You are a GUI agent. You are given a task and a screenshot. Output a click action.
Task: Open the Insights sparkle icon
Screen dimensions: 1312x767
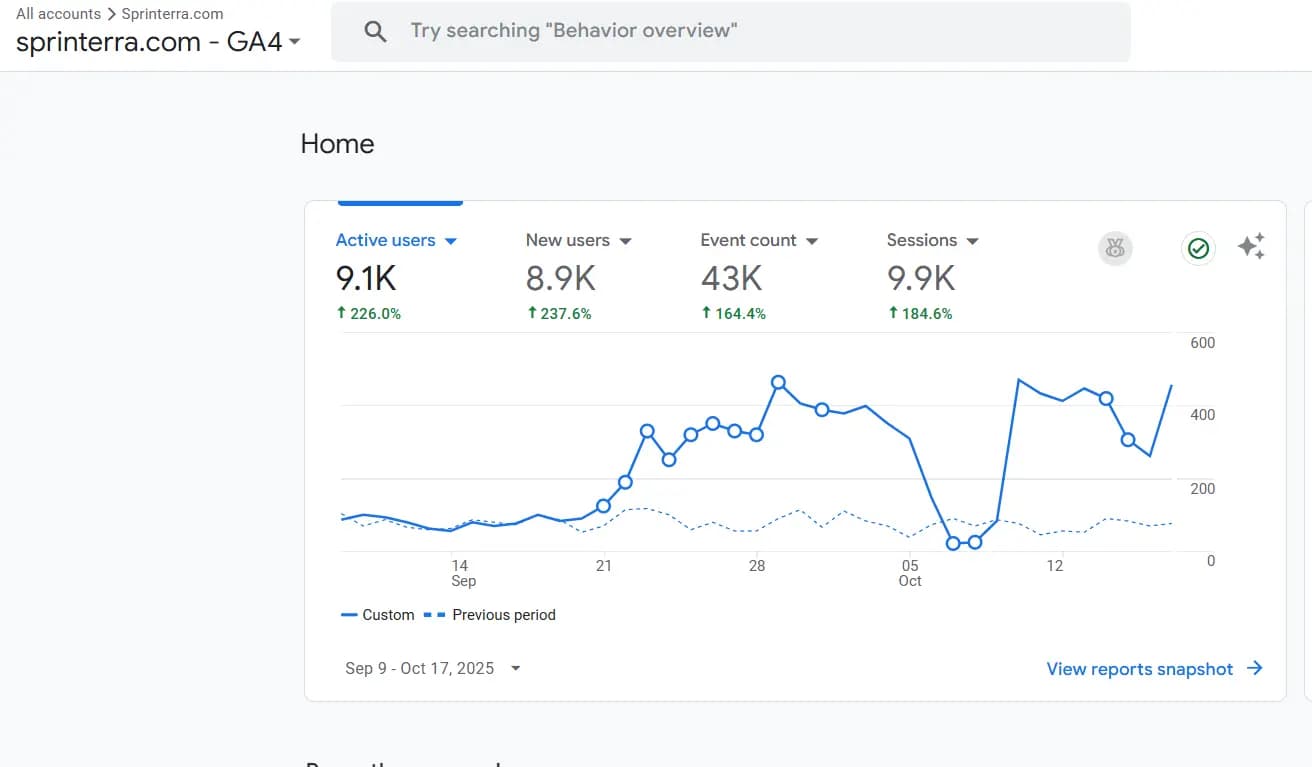click(1251, 246)
